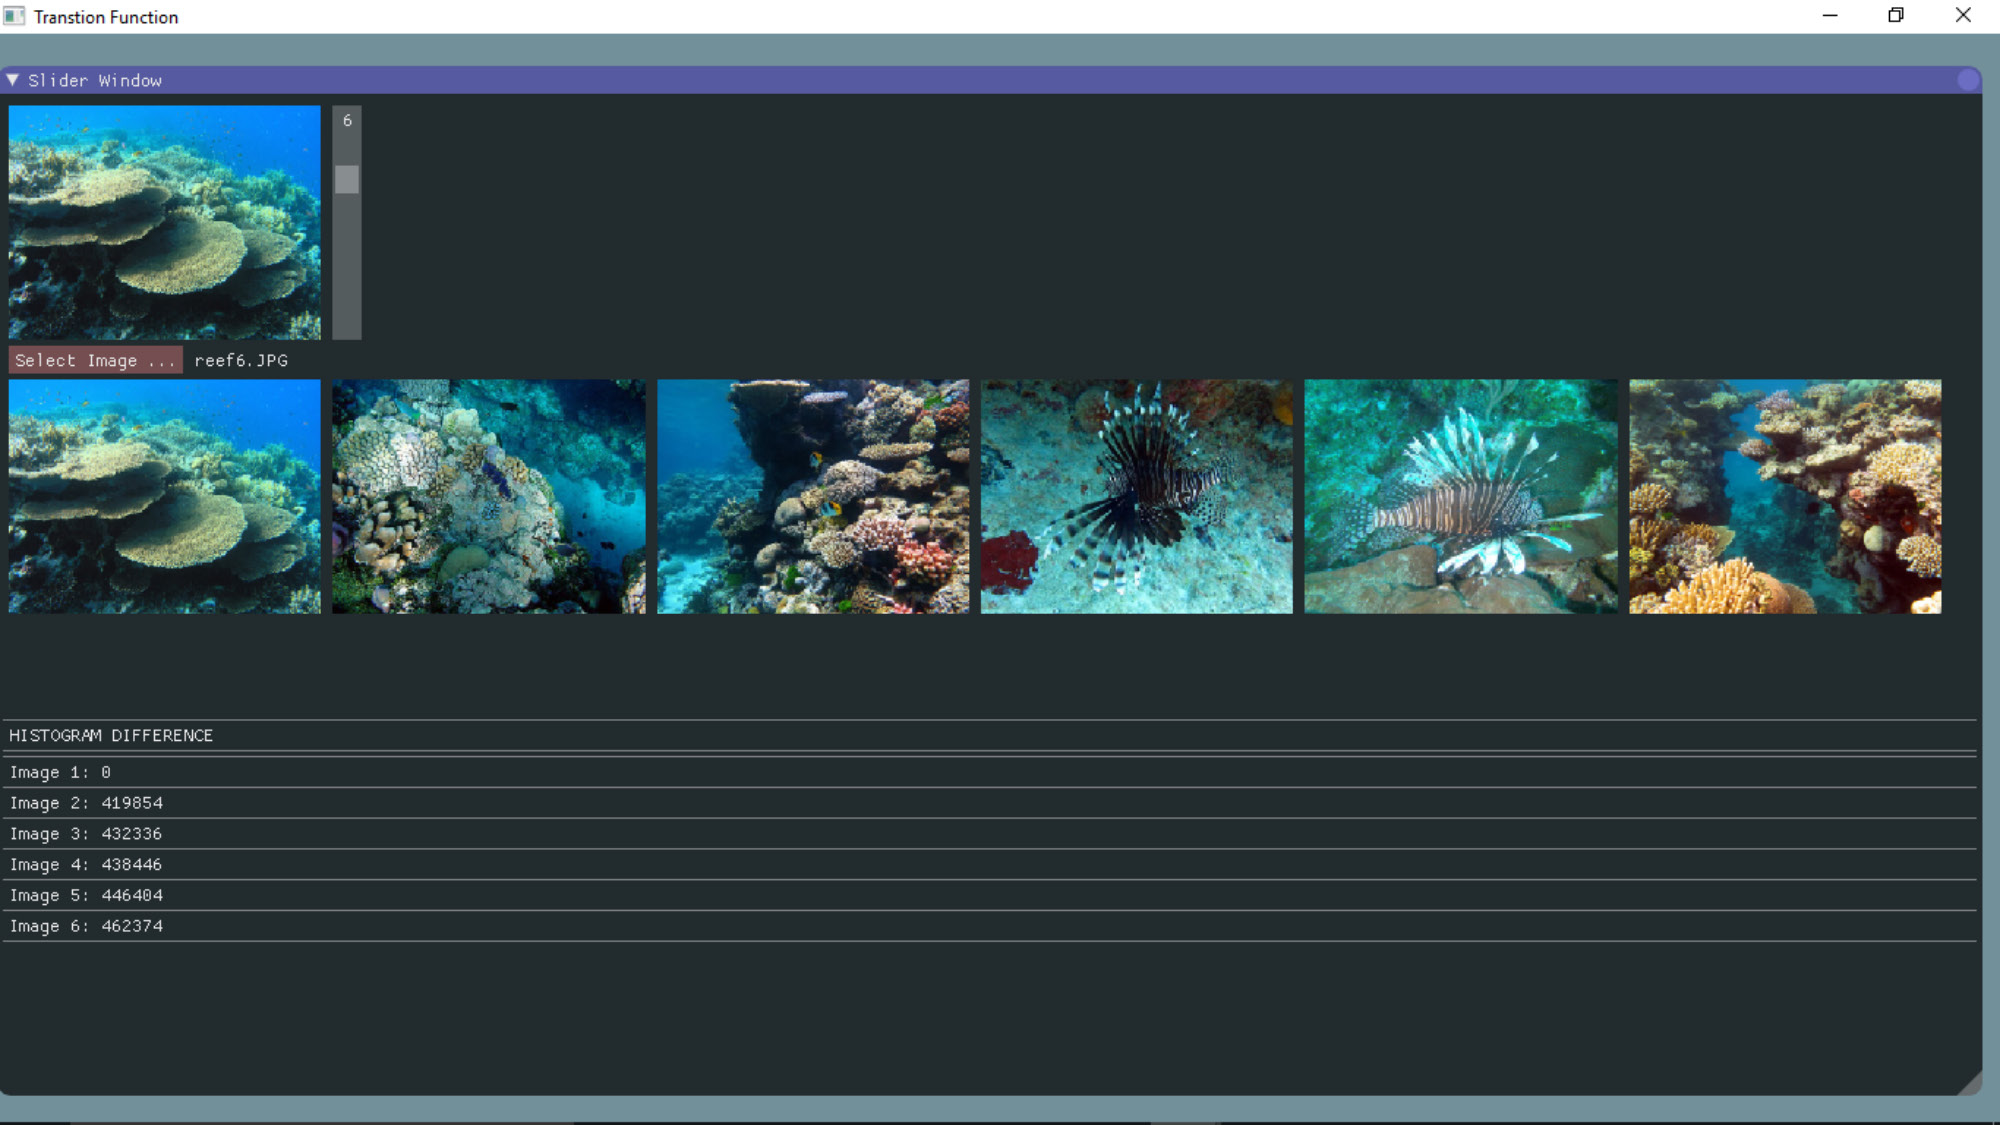Select the sixth orange coral thumbnail
The image size is (2000, 1125).
coord(1785,496)
